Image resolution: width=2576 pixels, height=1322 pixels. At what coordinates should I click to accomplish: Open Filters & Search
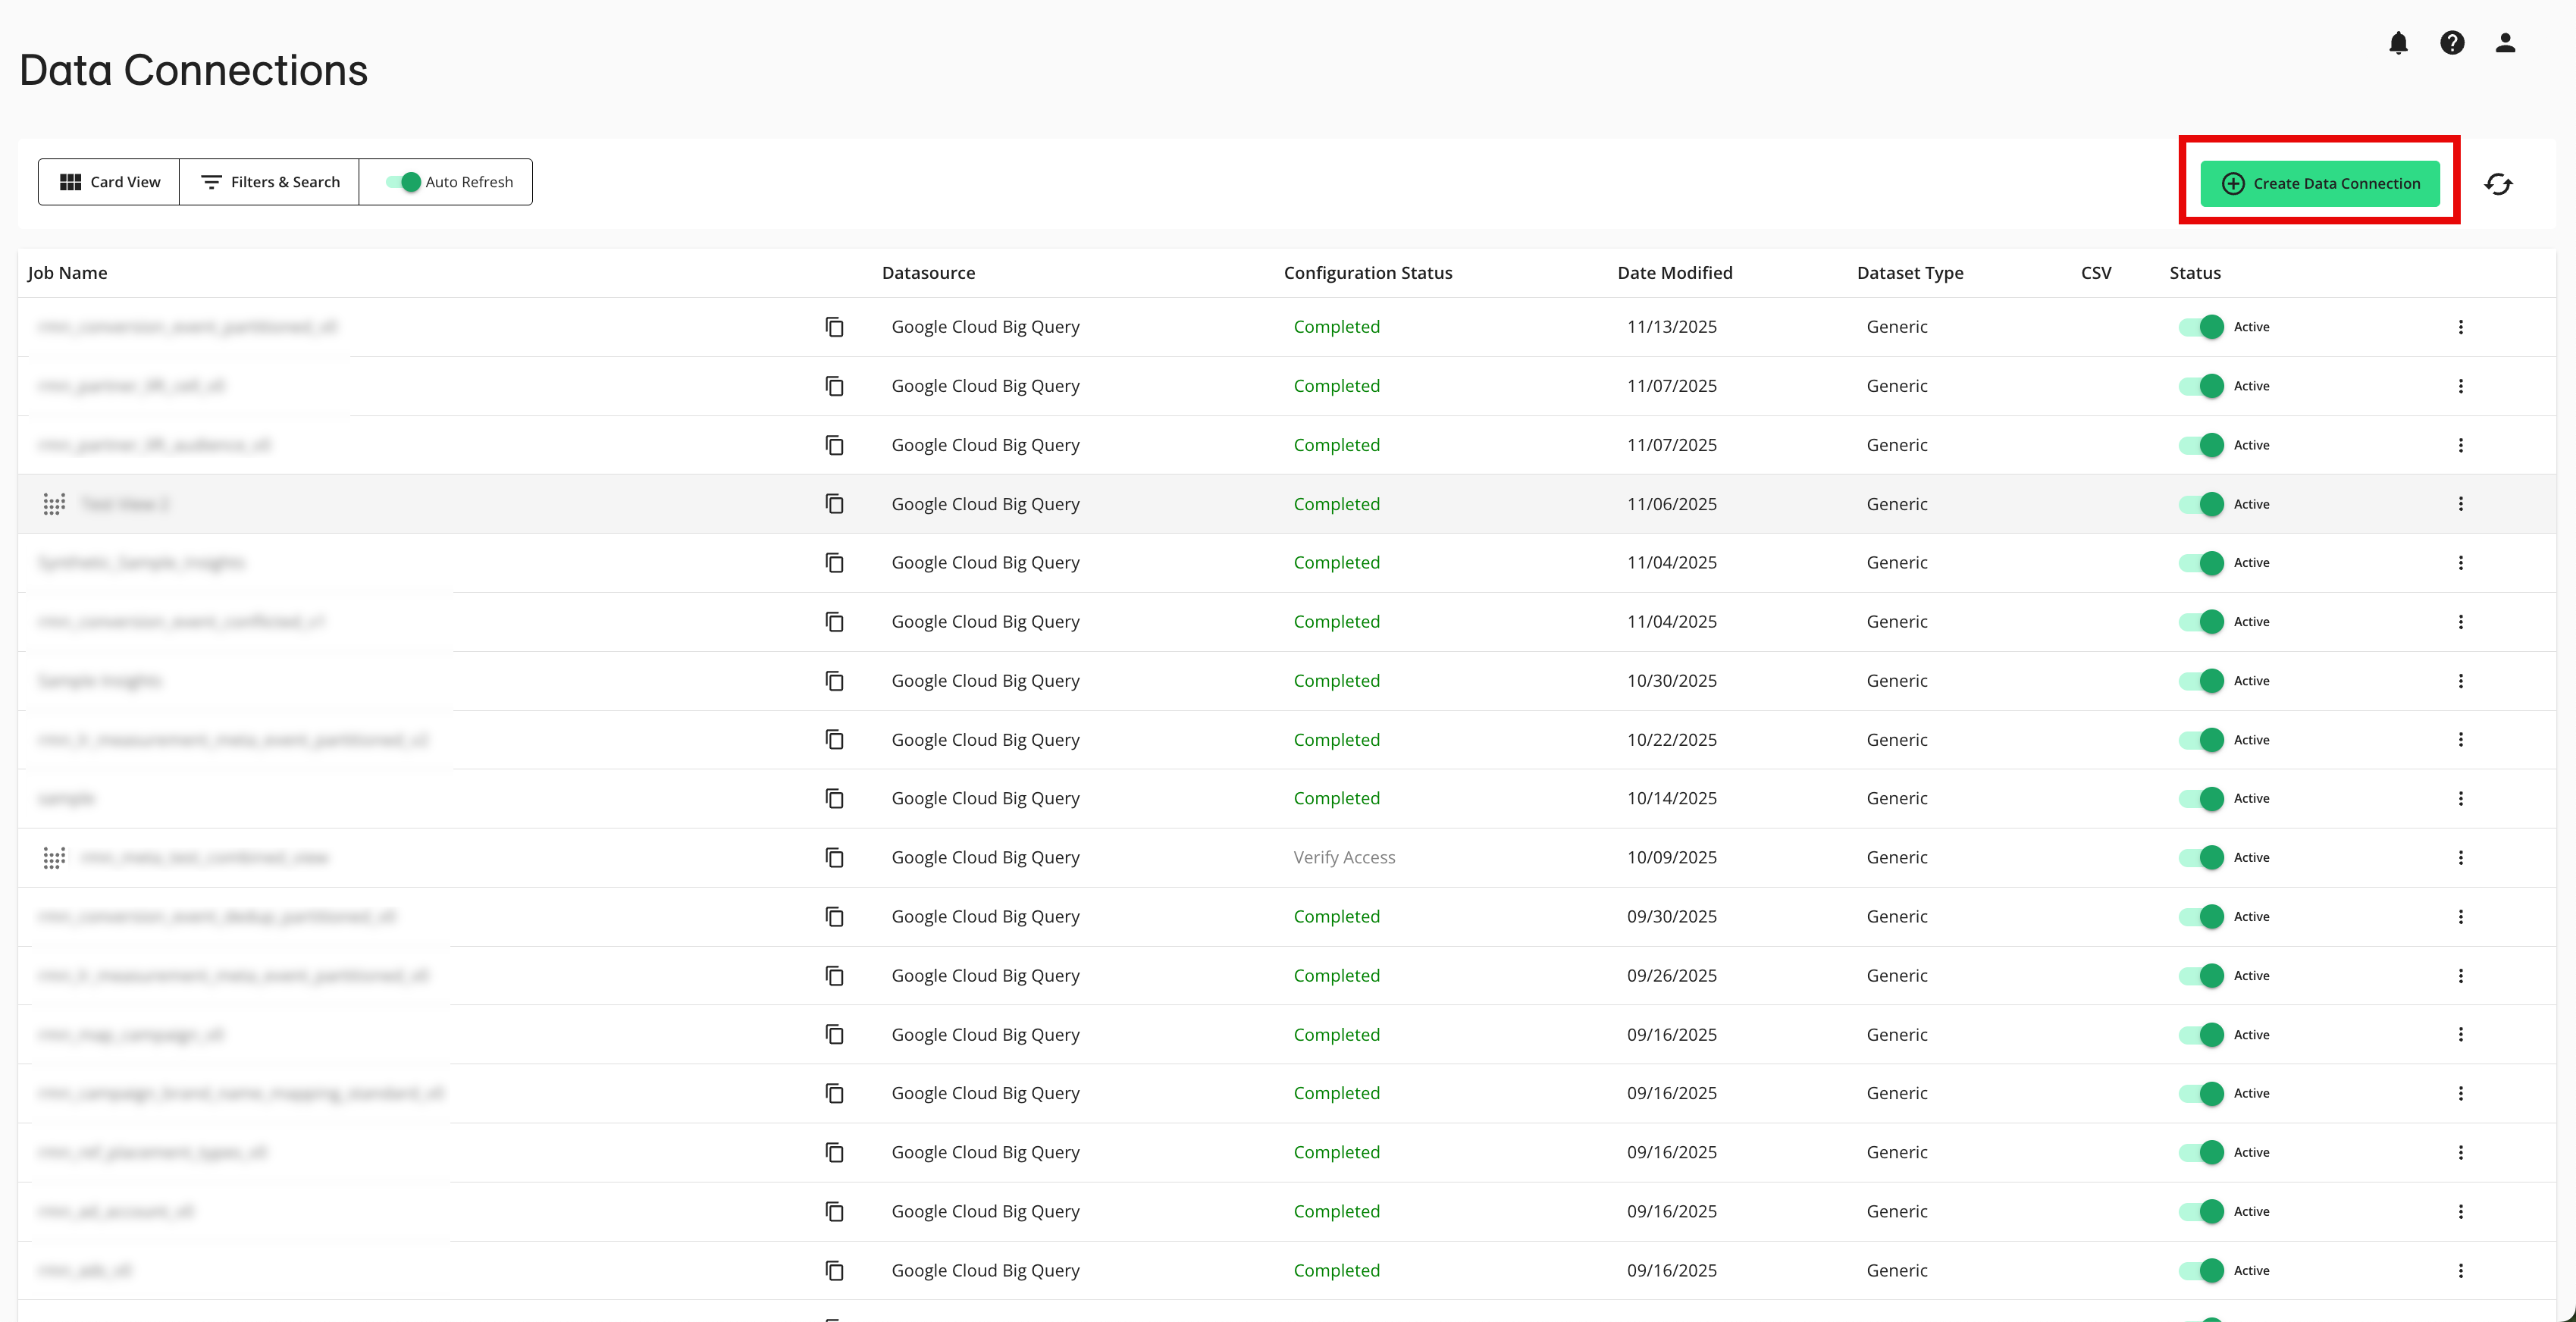(x=269, y=181)
